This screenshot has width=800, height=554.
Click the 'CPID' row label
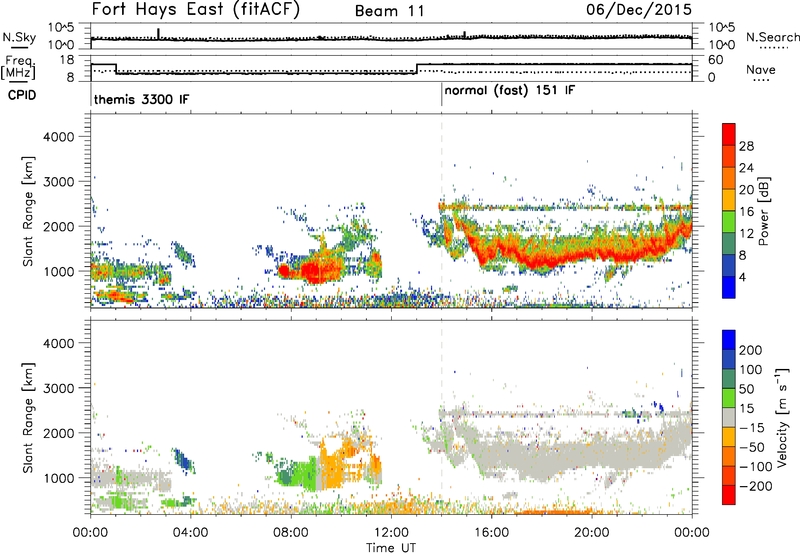22,95
